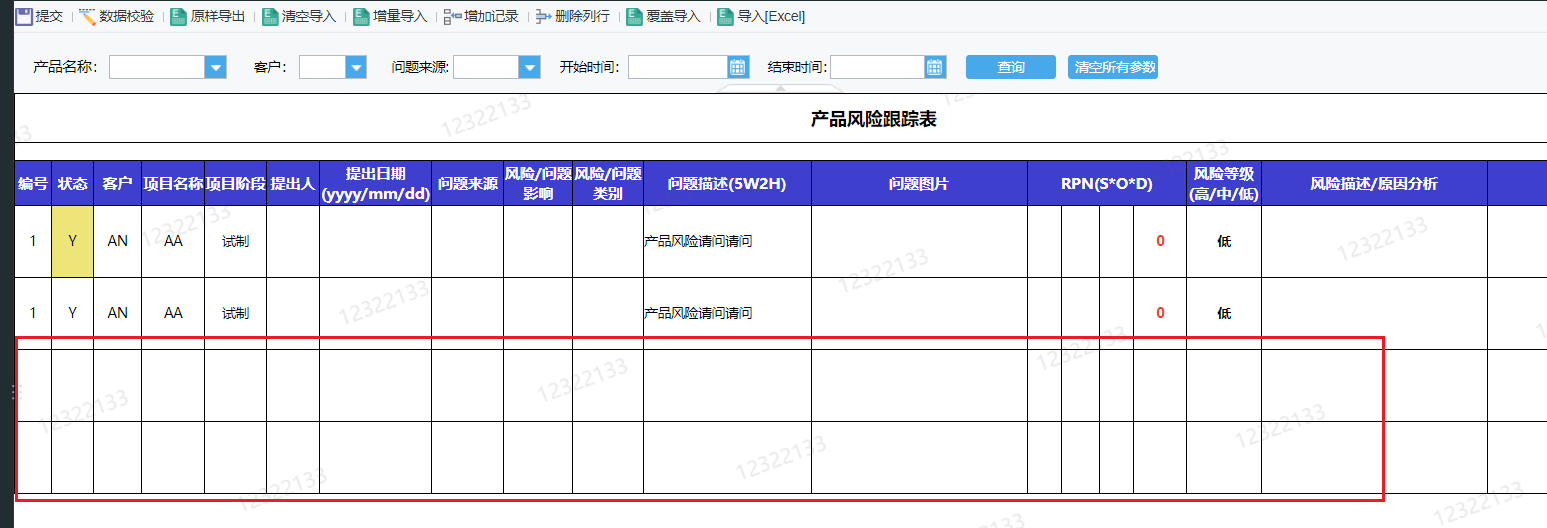Expand the 问题来源 dropdown arrow
The height and width of the screenshot is (528, 1547).
point(530,67)
